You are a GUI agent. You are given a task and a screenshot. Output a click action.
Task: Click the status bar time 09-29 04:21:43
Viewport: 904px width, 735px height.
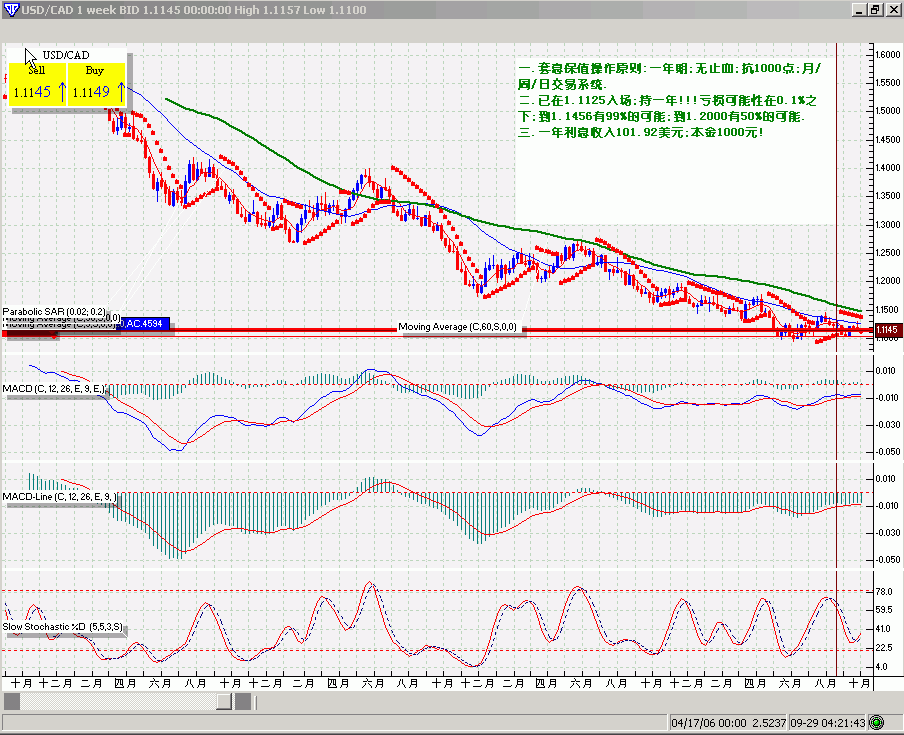click(x=827, y=723)
